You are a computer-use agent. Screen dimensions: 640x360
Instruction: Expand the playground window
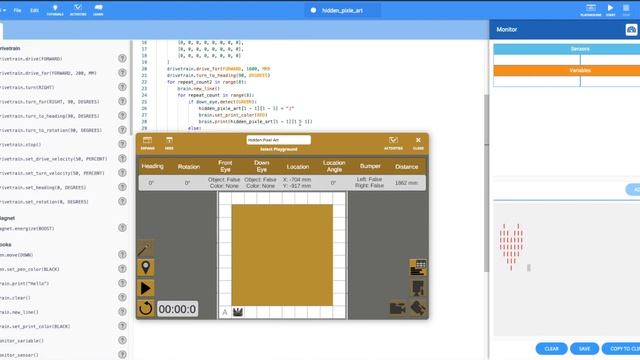(147, 143)
